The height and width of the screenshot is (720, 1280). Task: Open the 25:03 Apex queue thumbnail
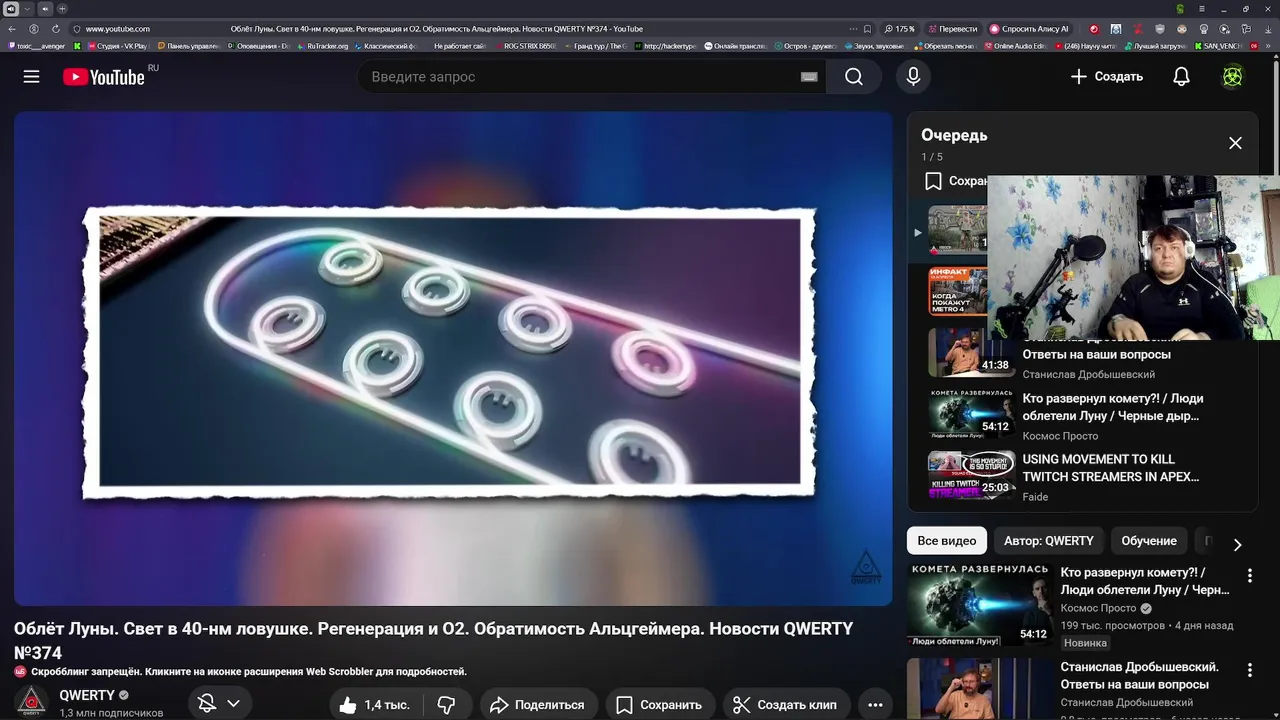[971, 474]
